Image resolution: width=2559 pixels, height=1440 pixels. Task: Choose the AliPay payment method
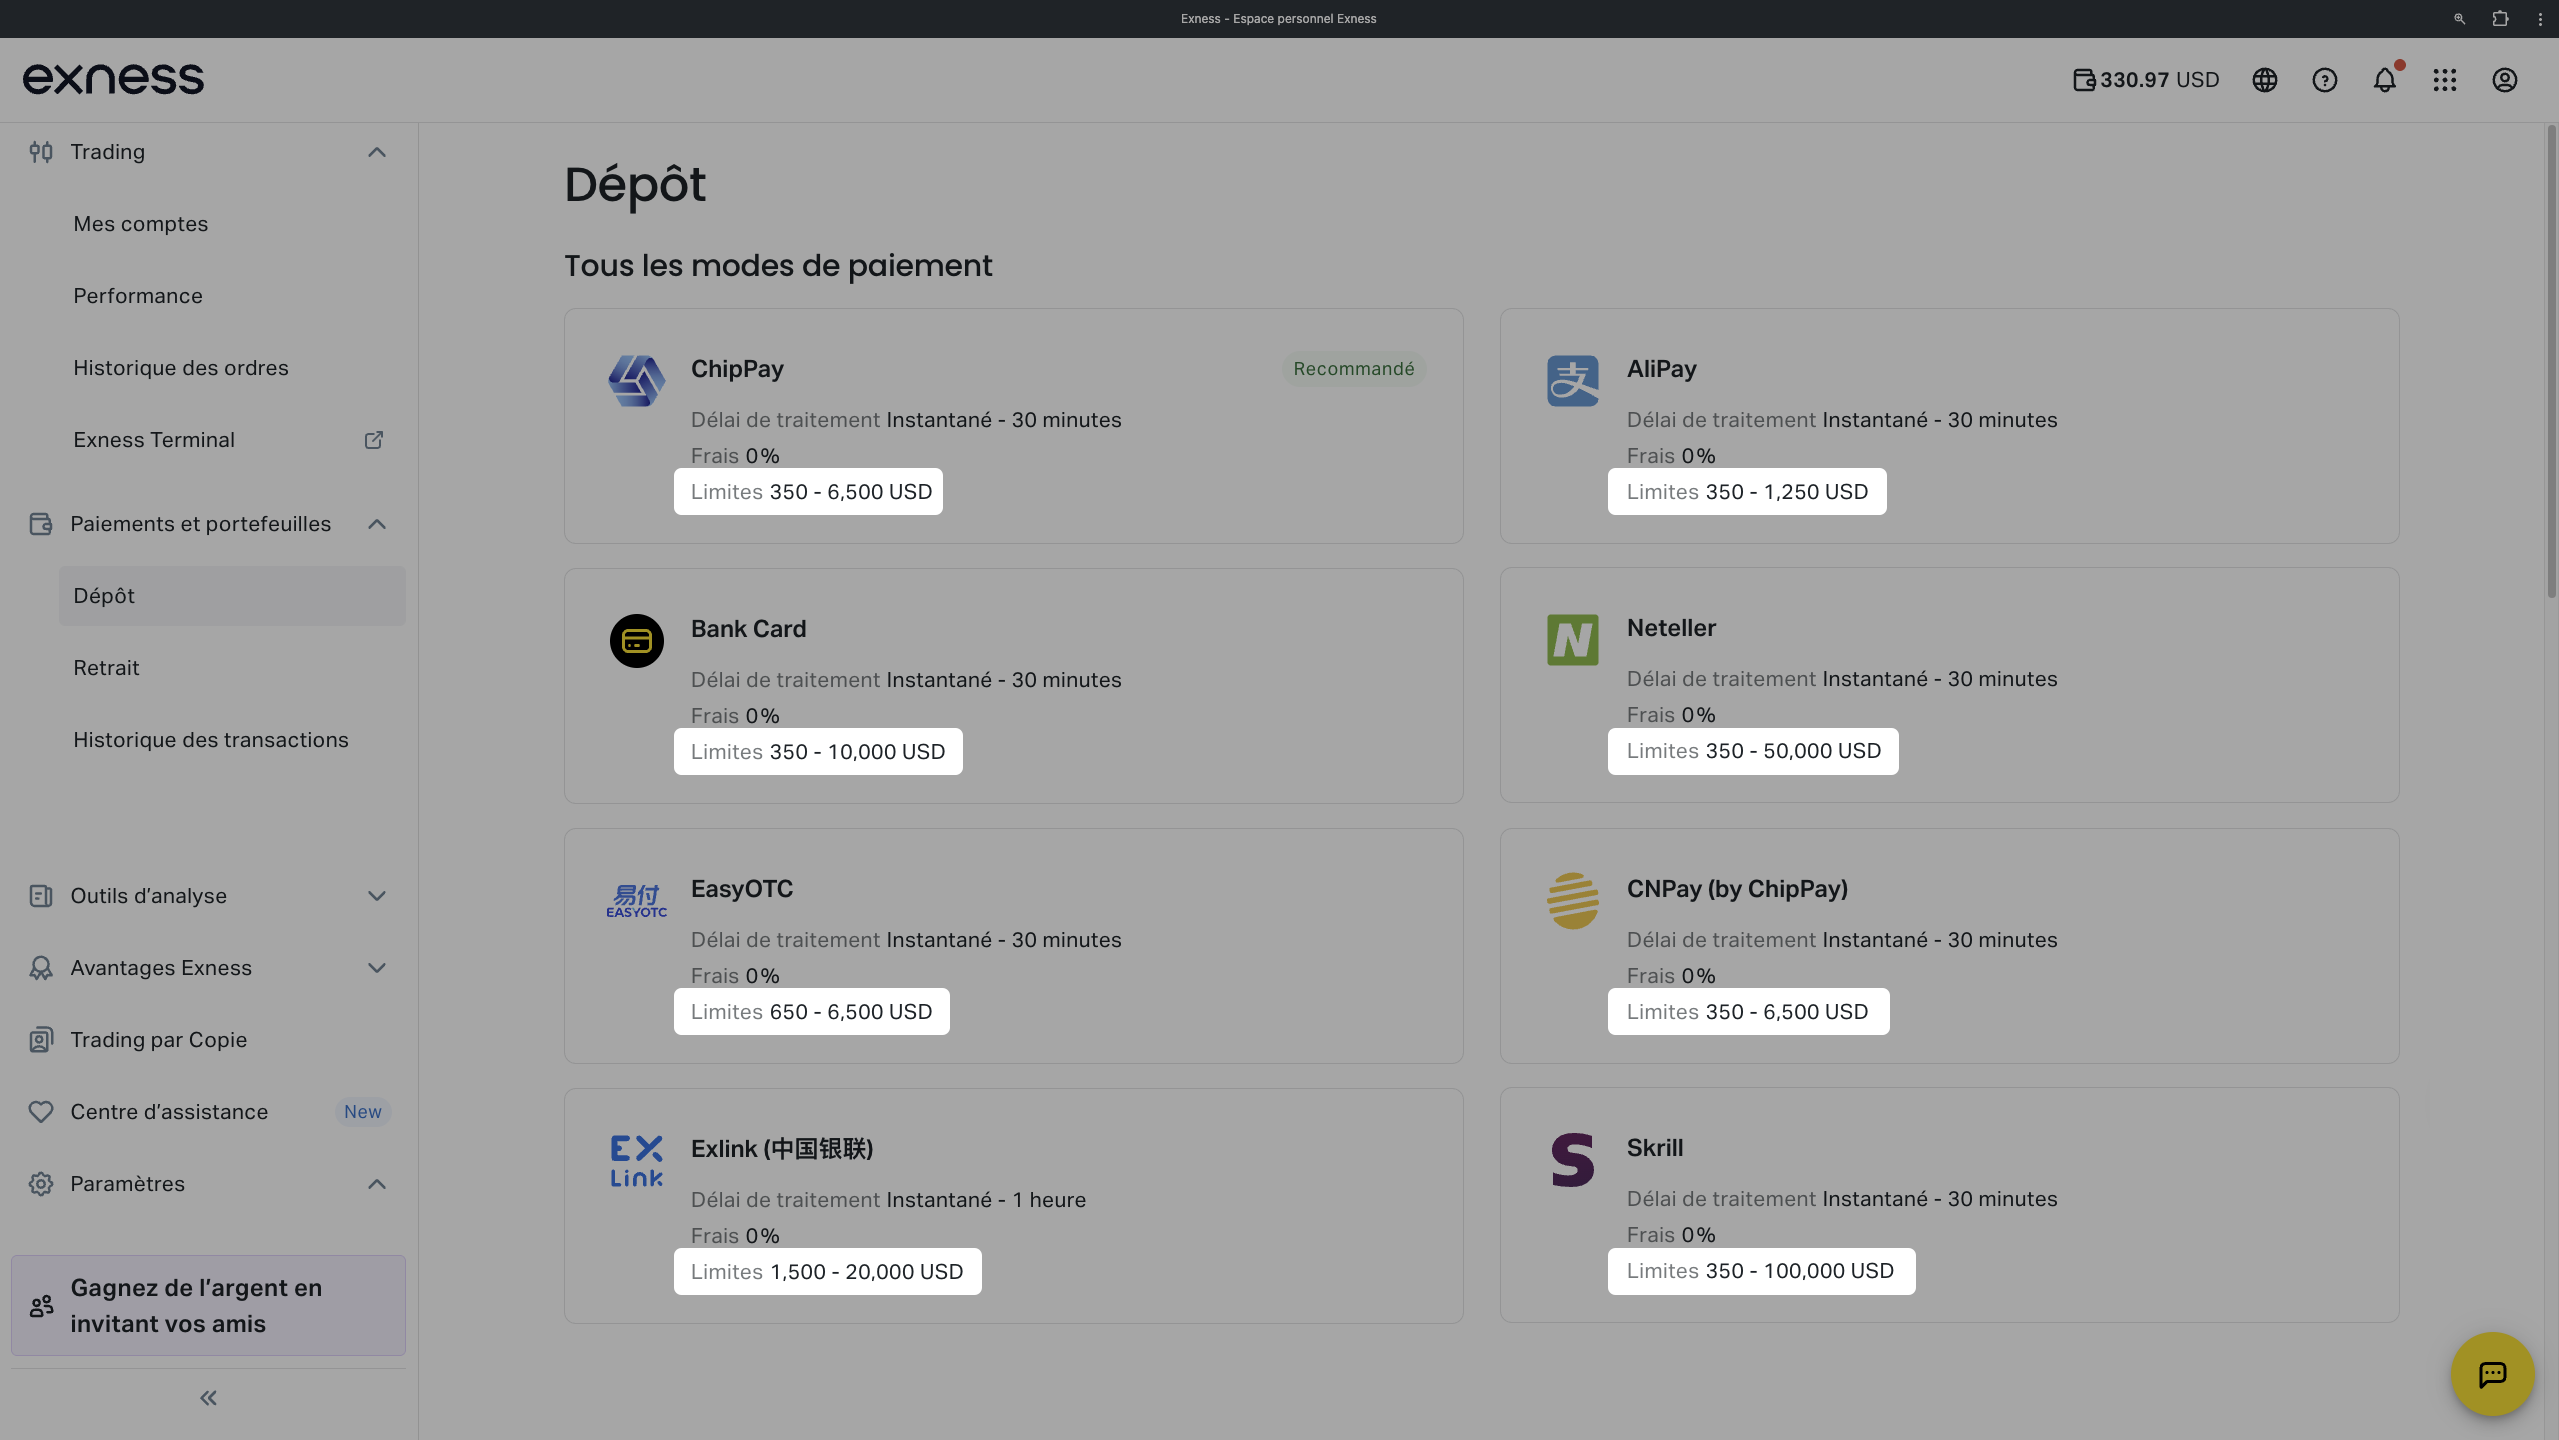click(x=1949, y=426)
